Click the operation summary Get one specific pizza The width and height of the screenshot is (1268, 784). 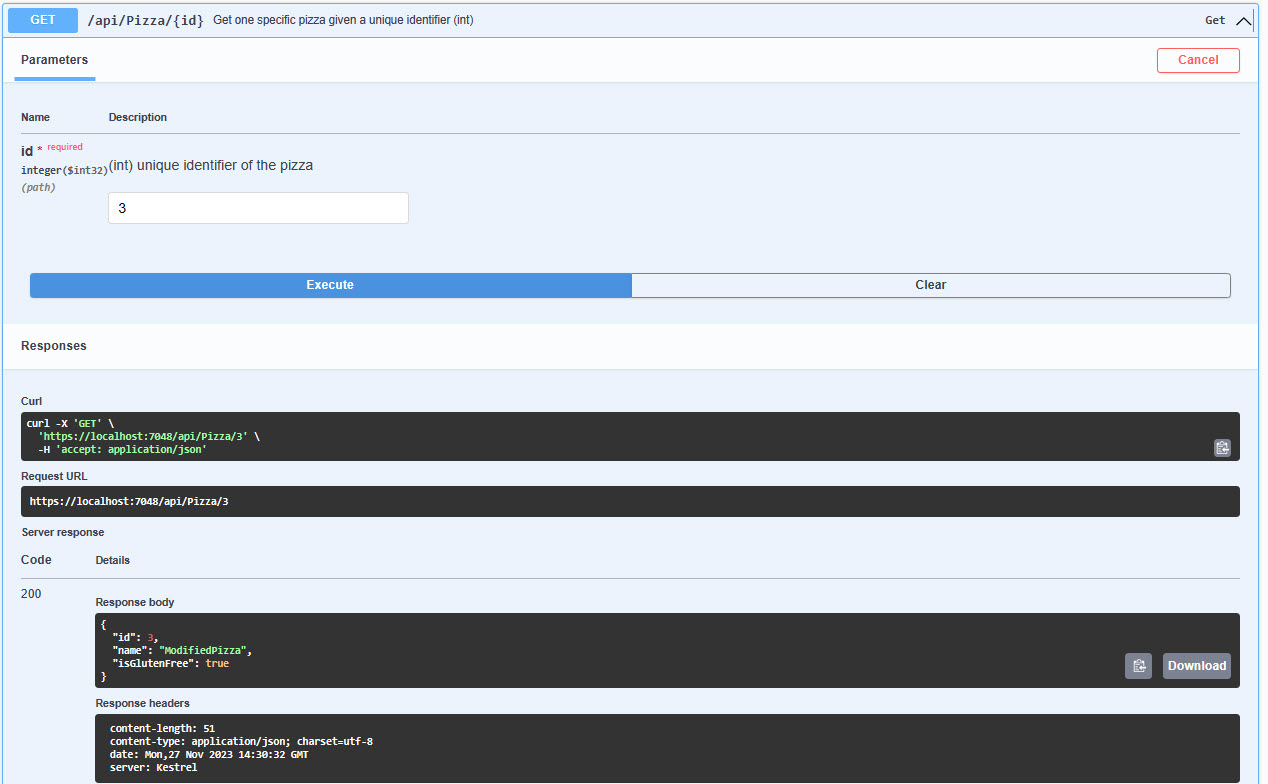(x=343, y=20)
